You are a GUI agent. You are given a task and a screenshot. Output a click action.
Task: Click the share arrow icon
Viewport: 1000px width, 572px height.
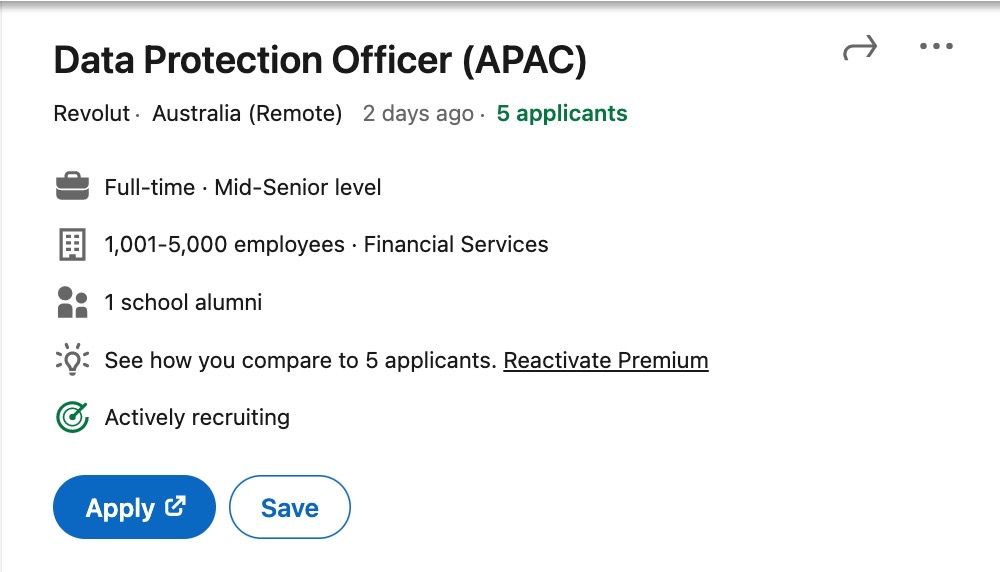(x=859, y=48)
